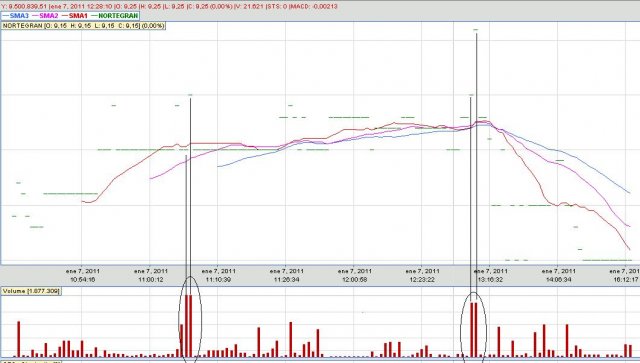Click the 12:00:58 time axis label

(355, 275)
